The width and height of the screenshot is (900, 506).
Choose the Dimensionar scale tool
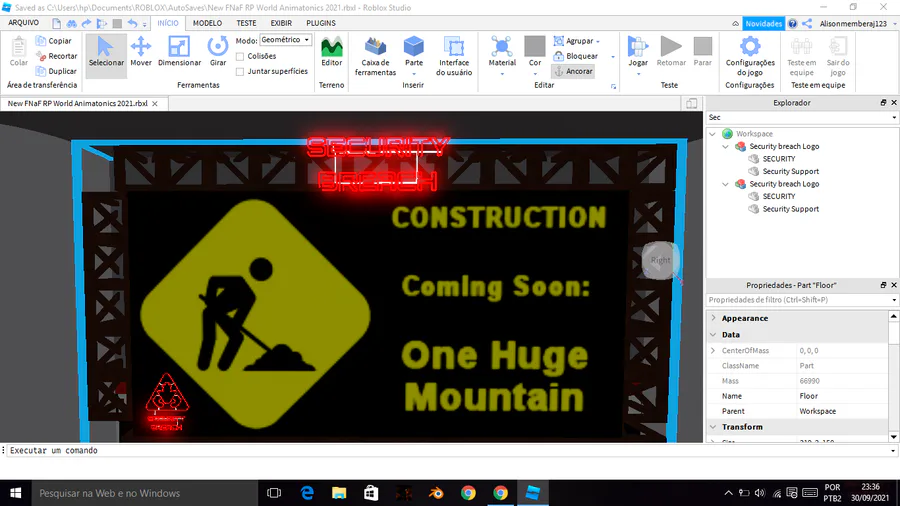179,52
